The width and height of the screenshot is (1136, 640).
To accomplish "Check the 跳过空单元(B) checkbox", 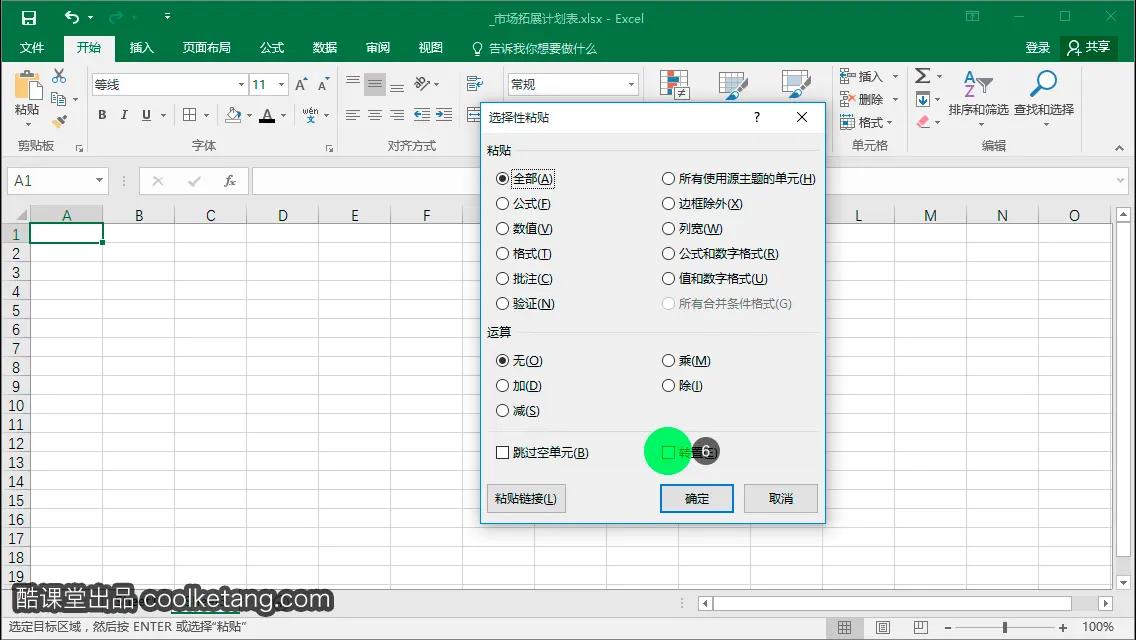I will (542, 452).
